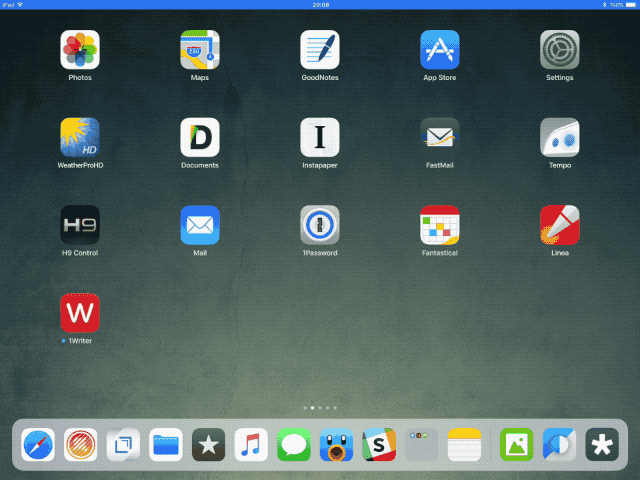Launch the asterisk app in dock
640x480 pixels.
pos(602,444)
